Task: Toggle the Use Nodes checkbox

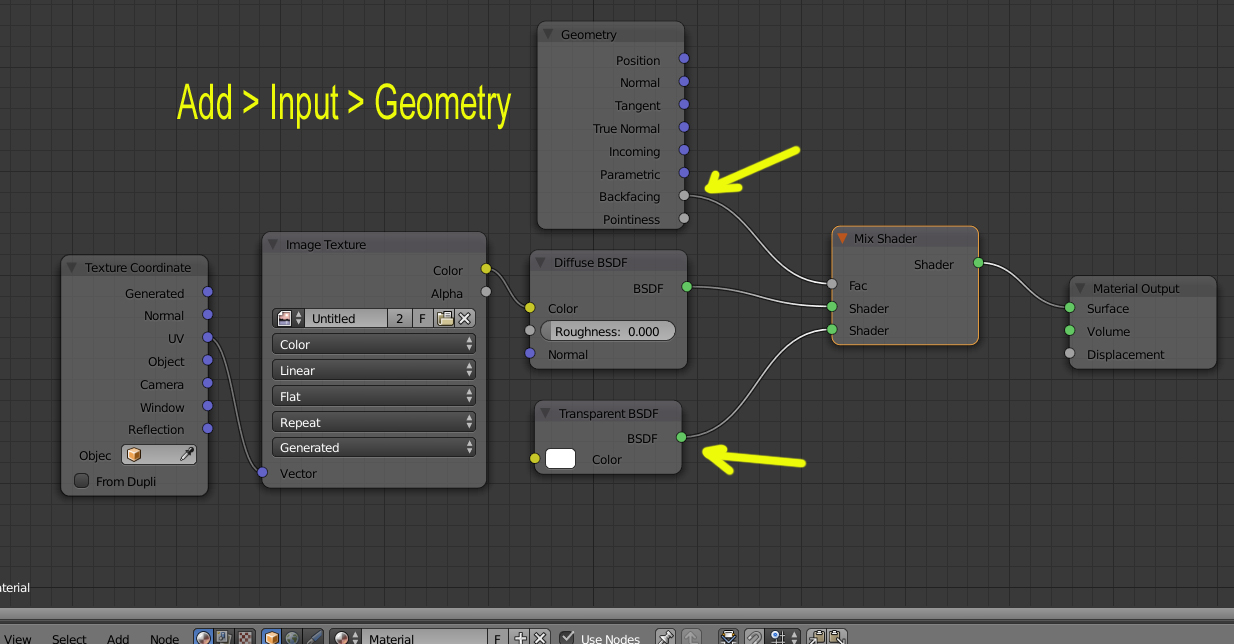Action: (568, 637)
